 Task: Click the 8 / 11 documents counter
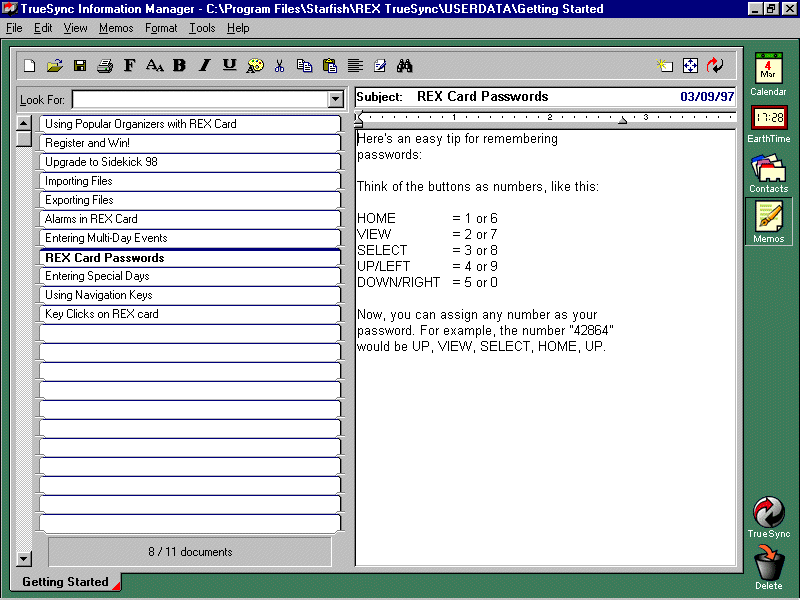coord(190,552)
